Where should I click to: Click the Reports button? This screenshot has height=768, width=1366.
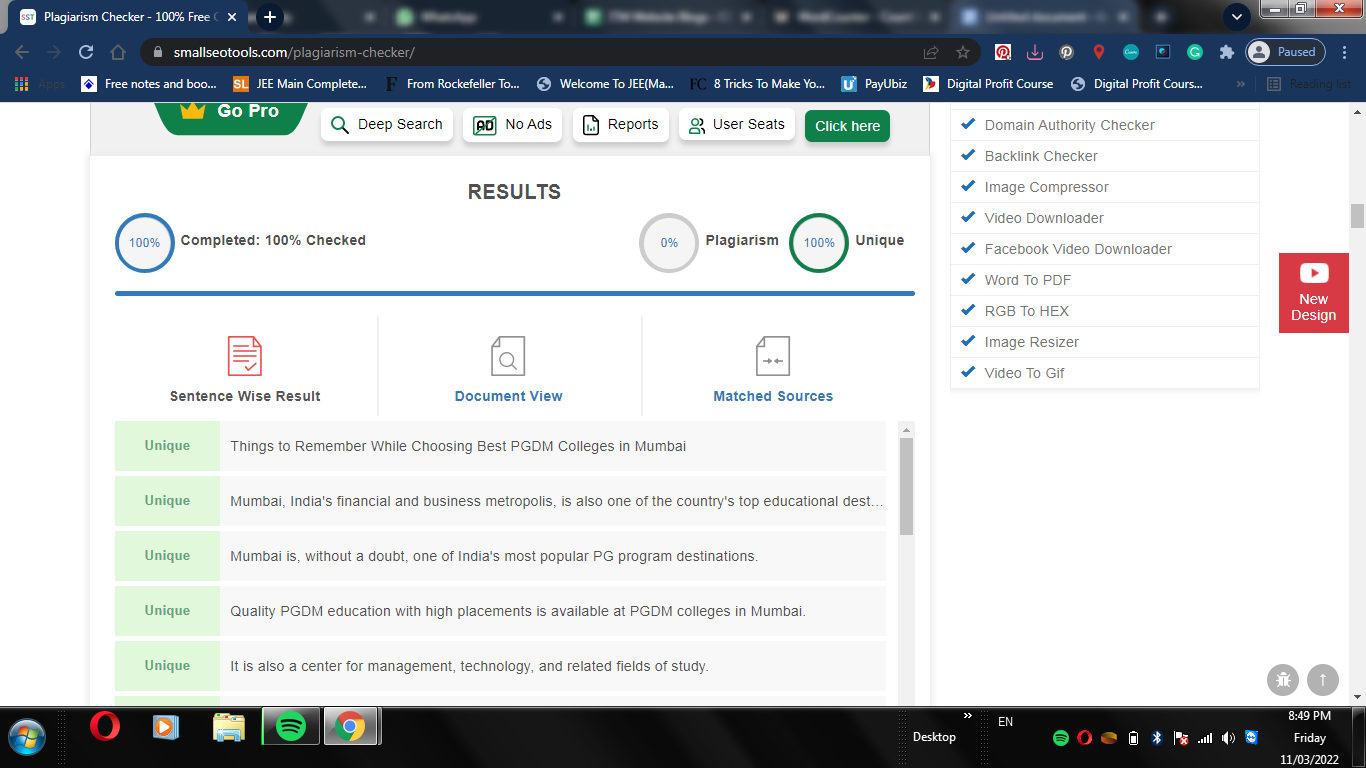pos(621,125)
